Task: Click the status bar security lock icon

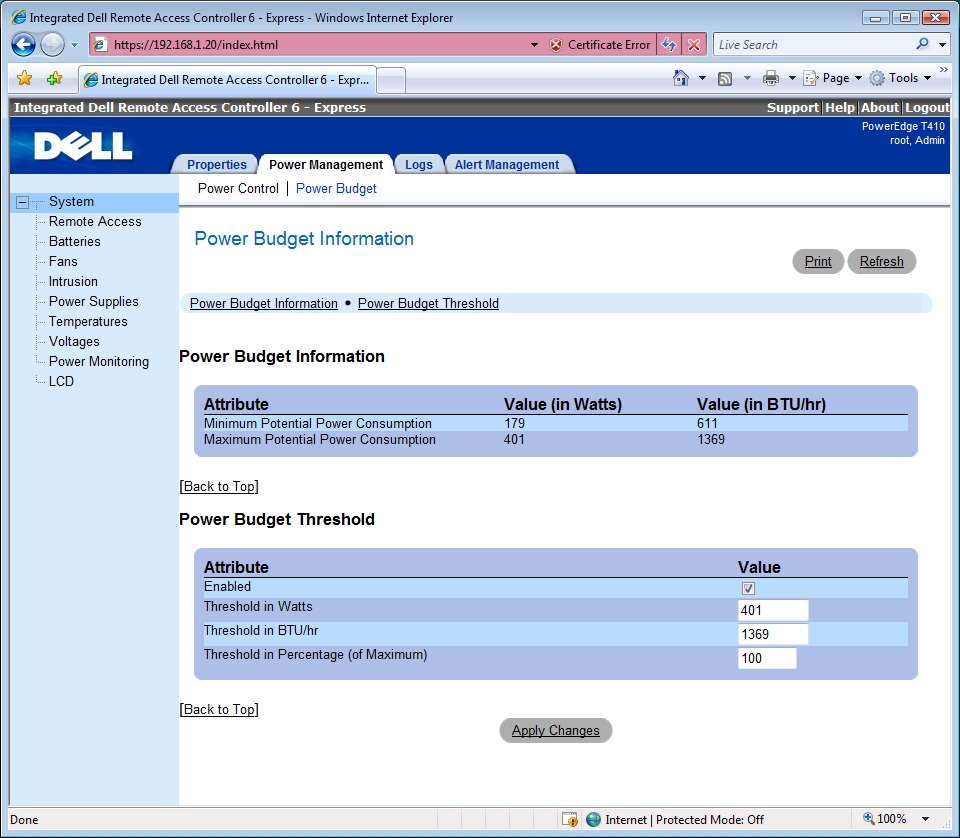Action: coord(569,820)
